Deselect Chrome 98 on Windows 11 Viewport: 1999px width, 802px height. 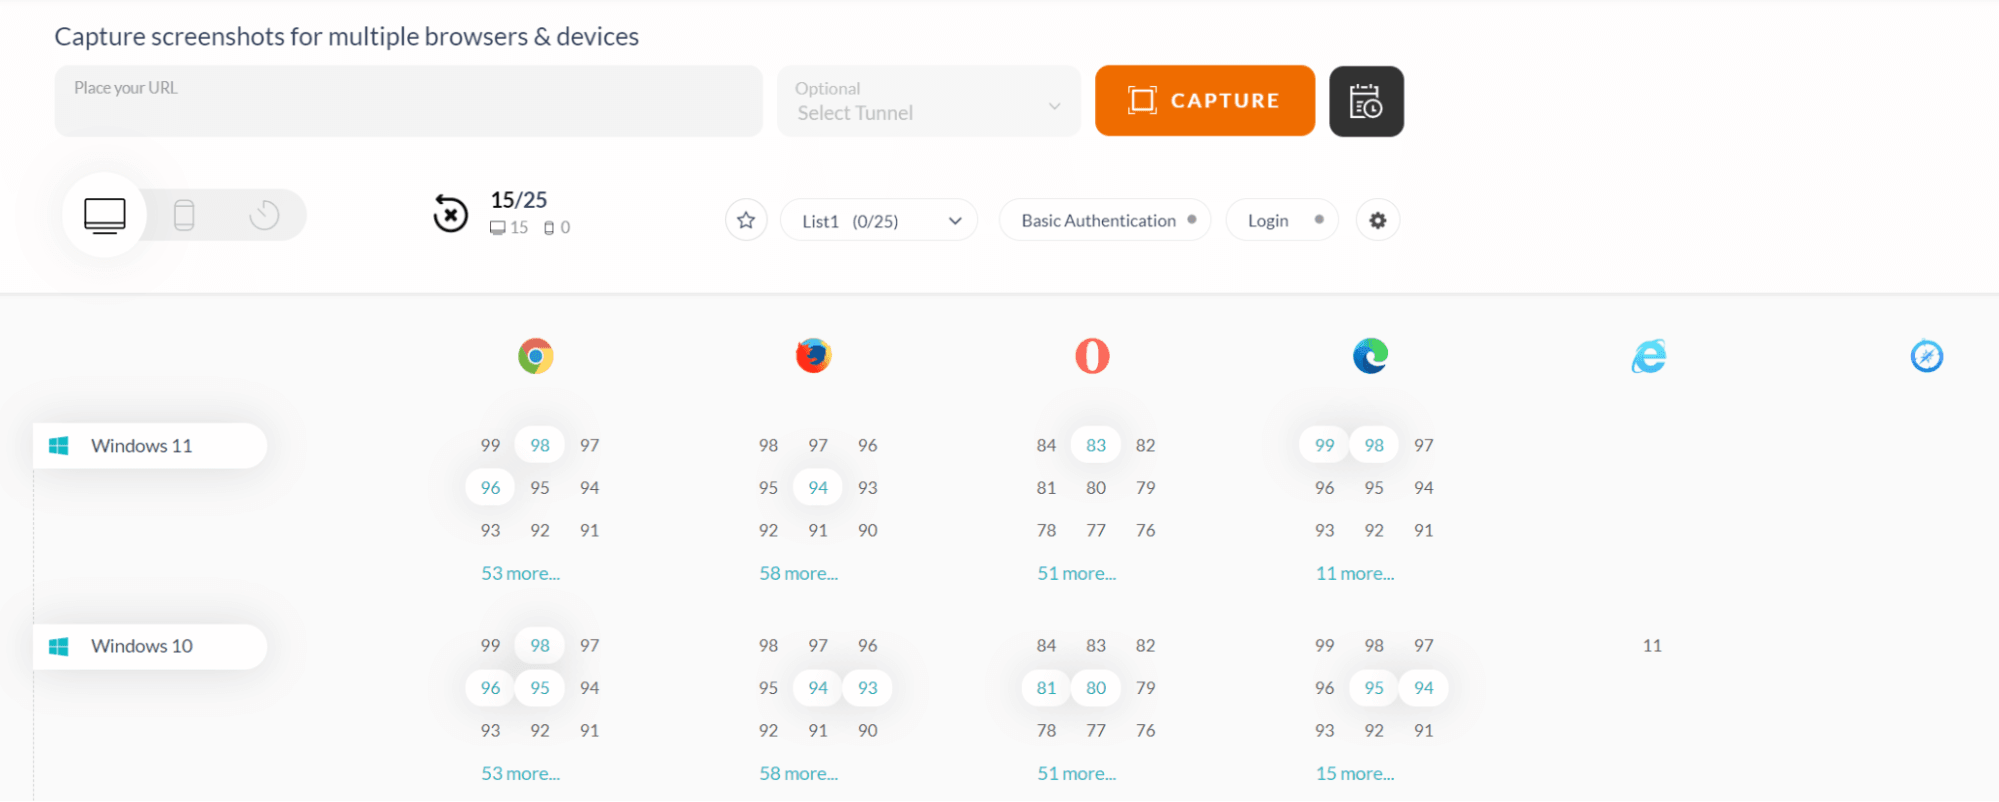tap(540, 445)
